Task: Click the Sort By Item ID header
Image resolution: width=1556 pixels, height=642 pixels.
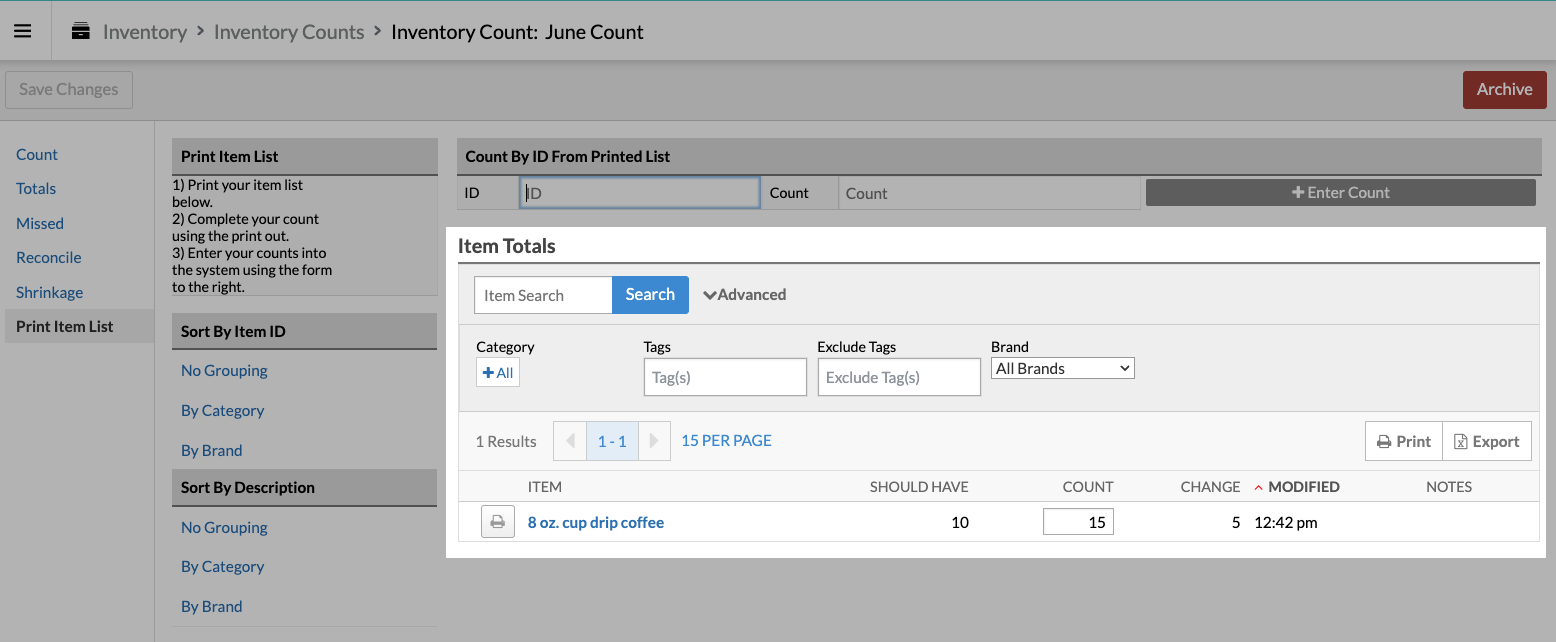Action: [305, 331]
